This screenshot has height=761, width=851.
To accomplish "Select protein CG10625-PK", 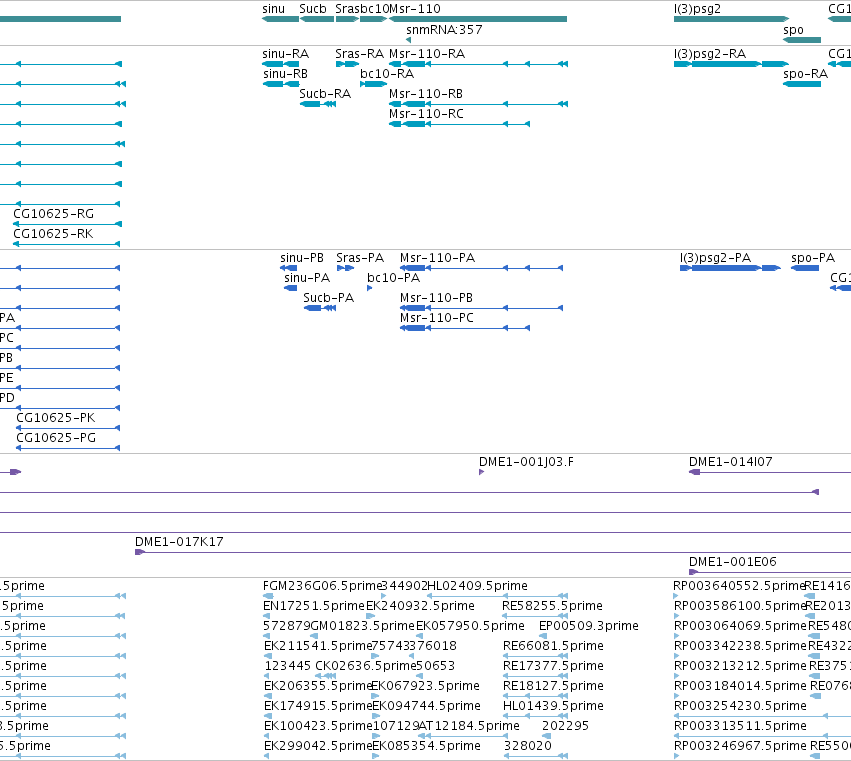I will [56, 418].
